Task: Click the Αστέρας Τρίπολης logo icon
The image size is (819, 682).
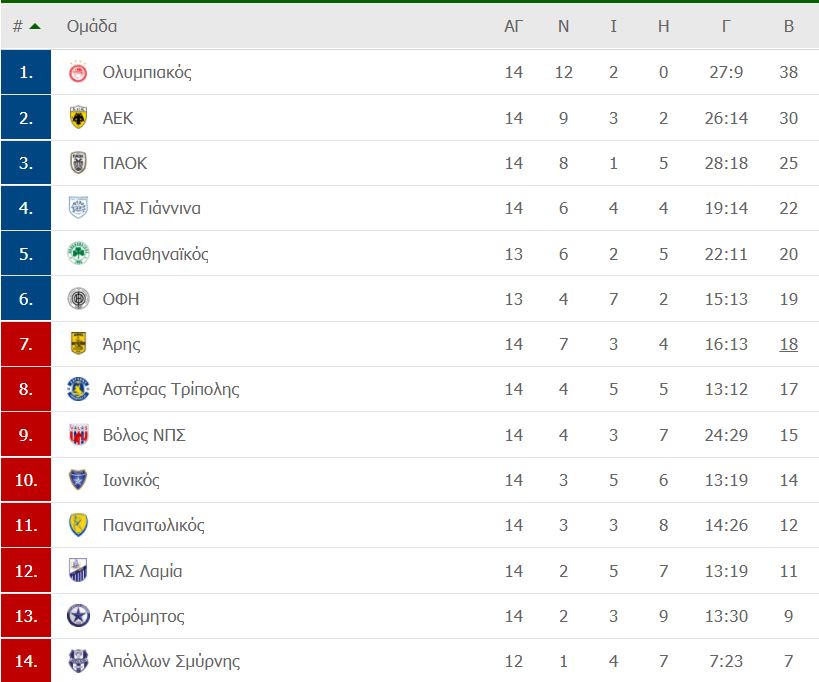Action: pyautogui.click(x=78, y=389)
